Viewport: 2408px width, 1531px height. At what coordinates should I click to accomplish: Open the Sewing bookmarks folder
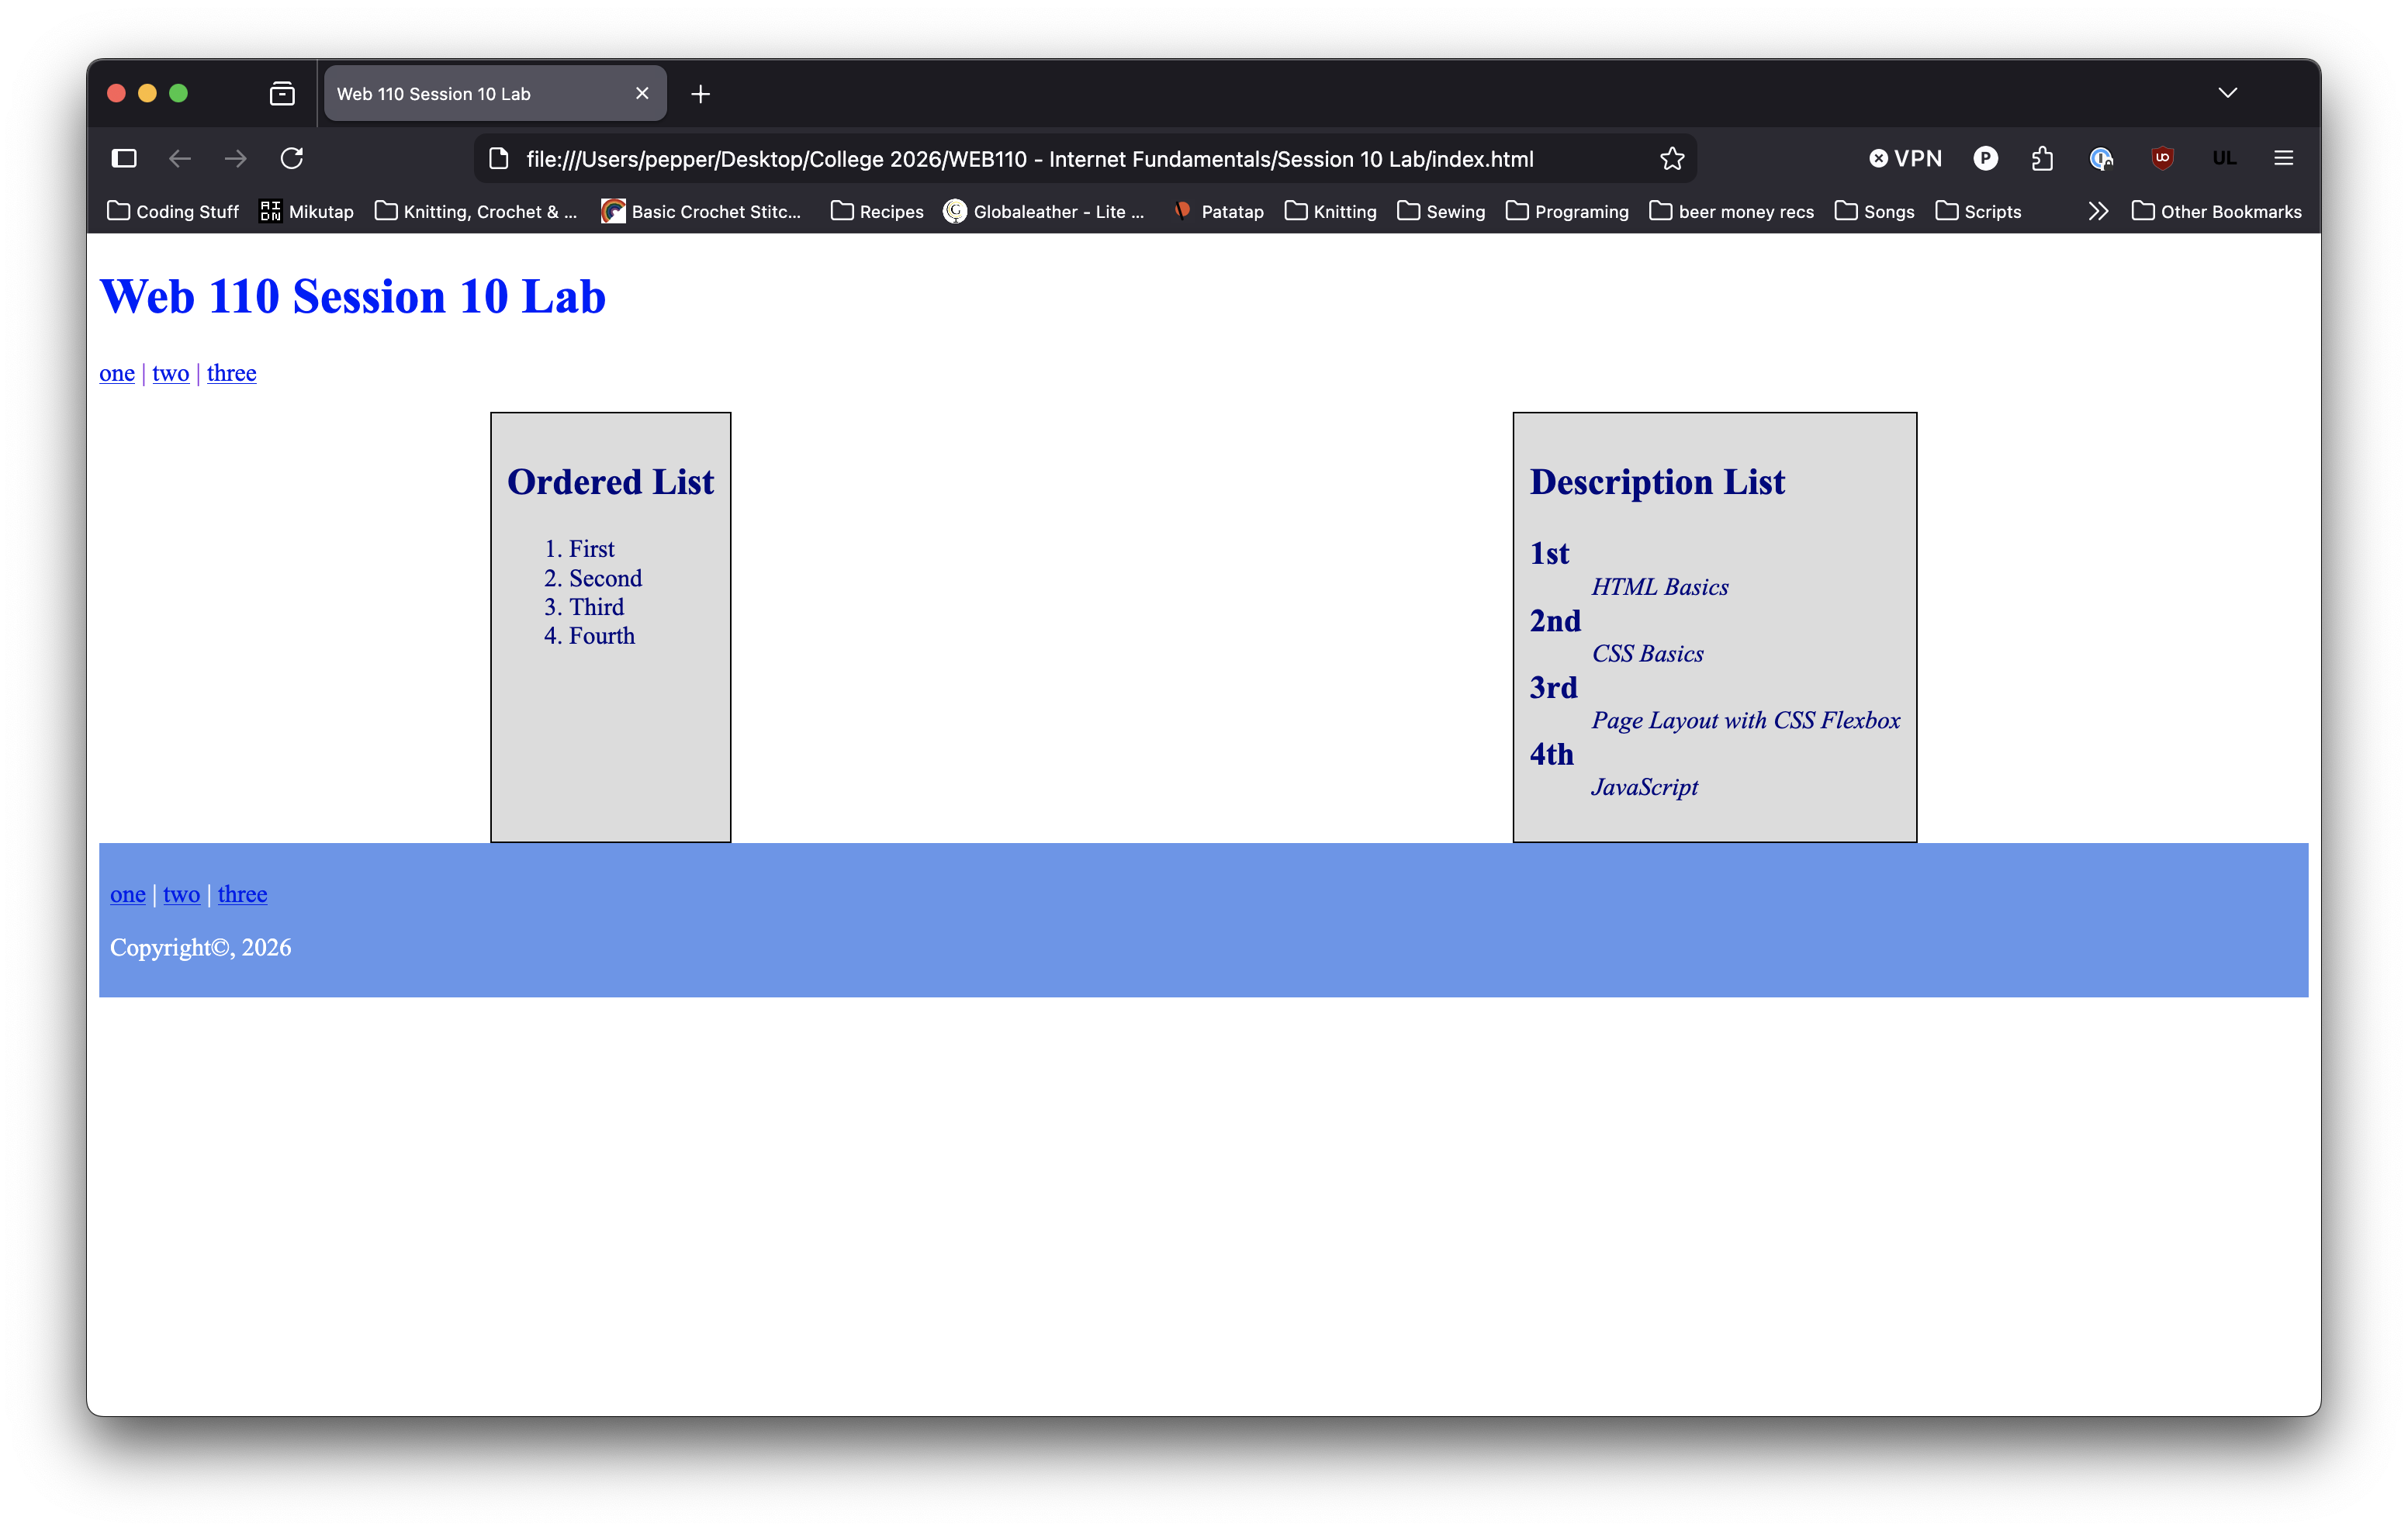(1441, 211)
